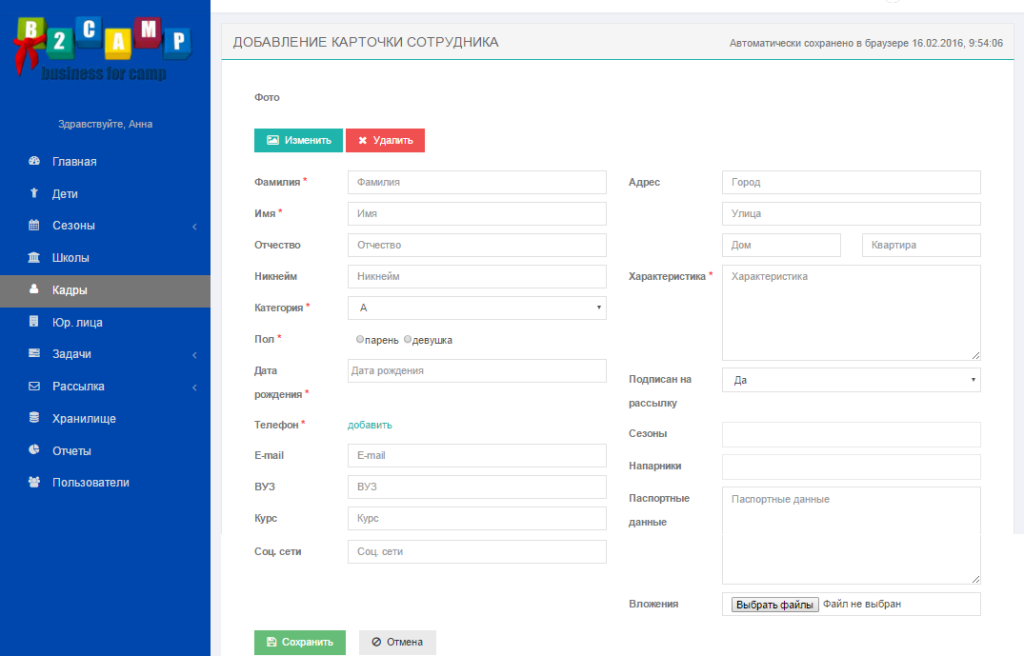Click the Дети sidebar icon
1024x656 pixels.
tap(34, 193)
